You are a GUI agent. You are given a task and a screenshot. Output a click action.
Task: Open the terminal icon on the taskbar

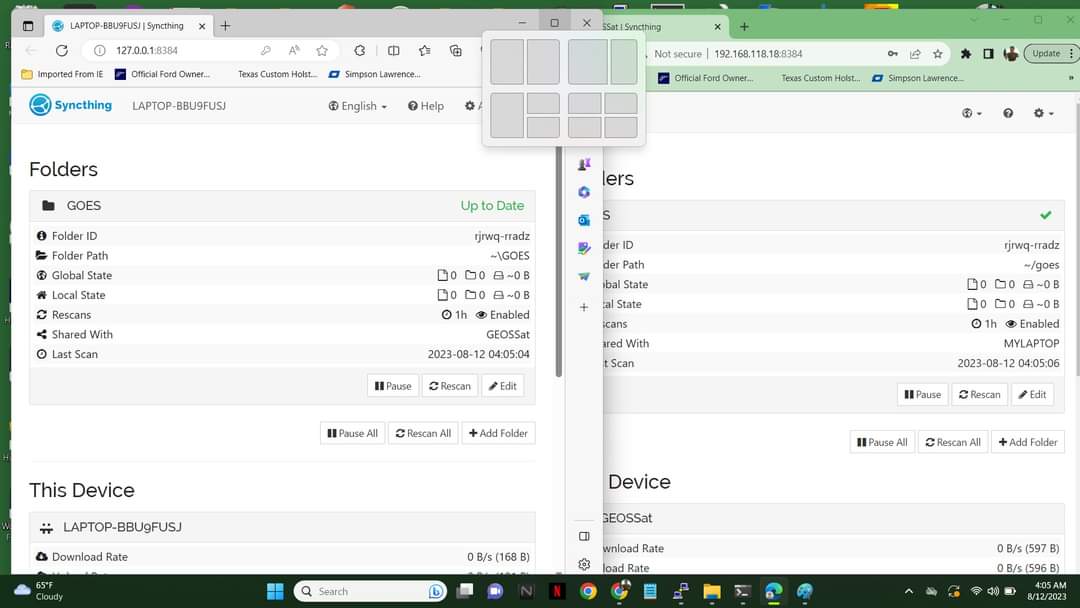point(742,591)
